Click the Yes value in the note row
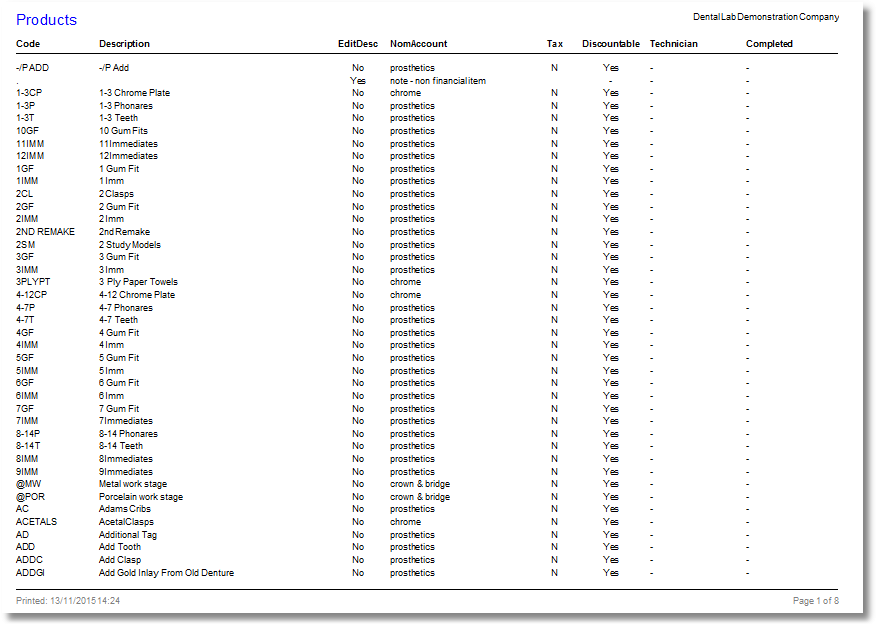The image size is (877, 627). click(358, 80)
